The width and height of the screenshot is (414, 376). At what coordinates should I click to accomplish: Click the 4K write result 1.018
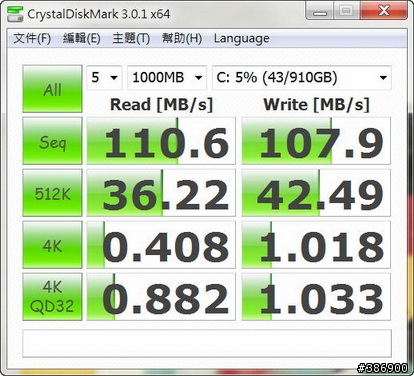(316, 245)
